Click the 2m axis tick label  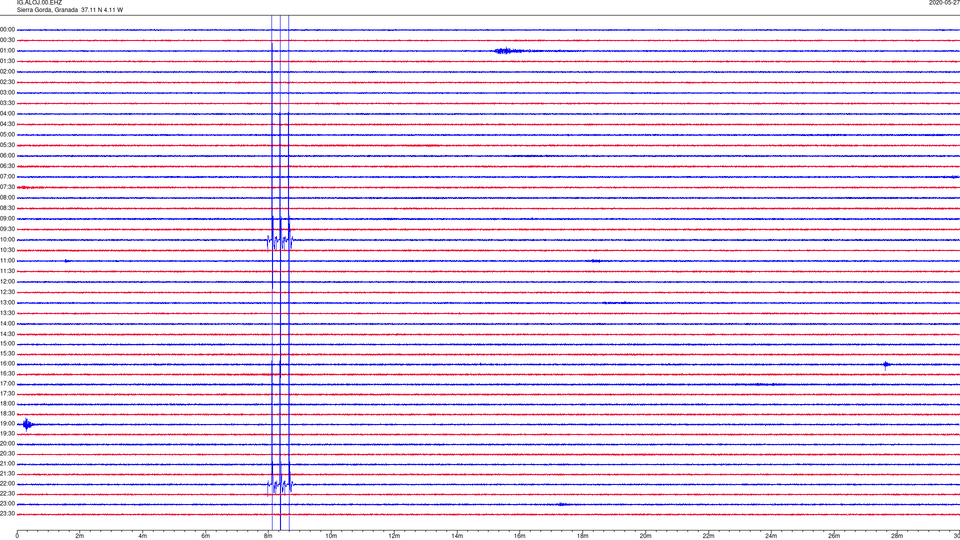point(80,536)
